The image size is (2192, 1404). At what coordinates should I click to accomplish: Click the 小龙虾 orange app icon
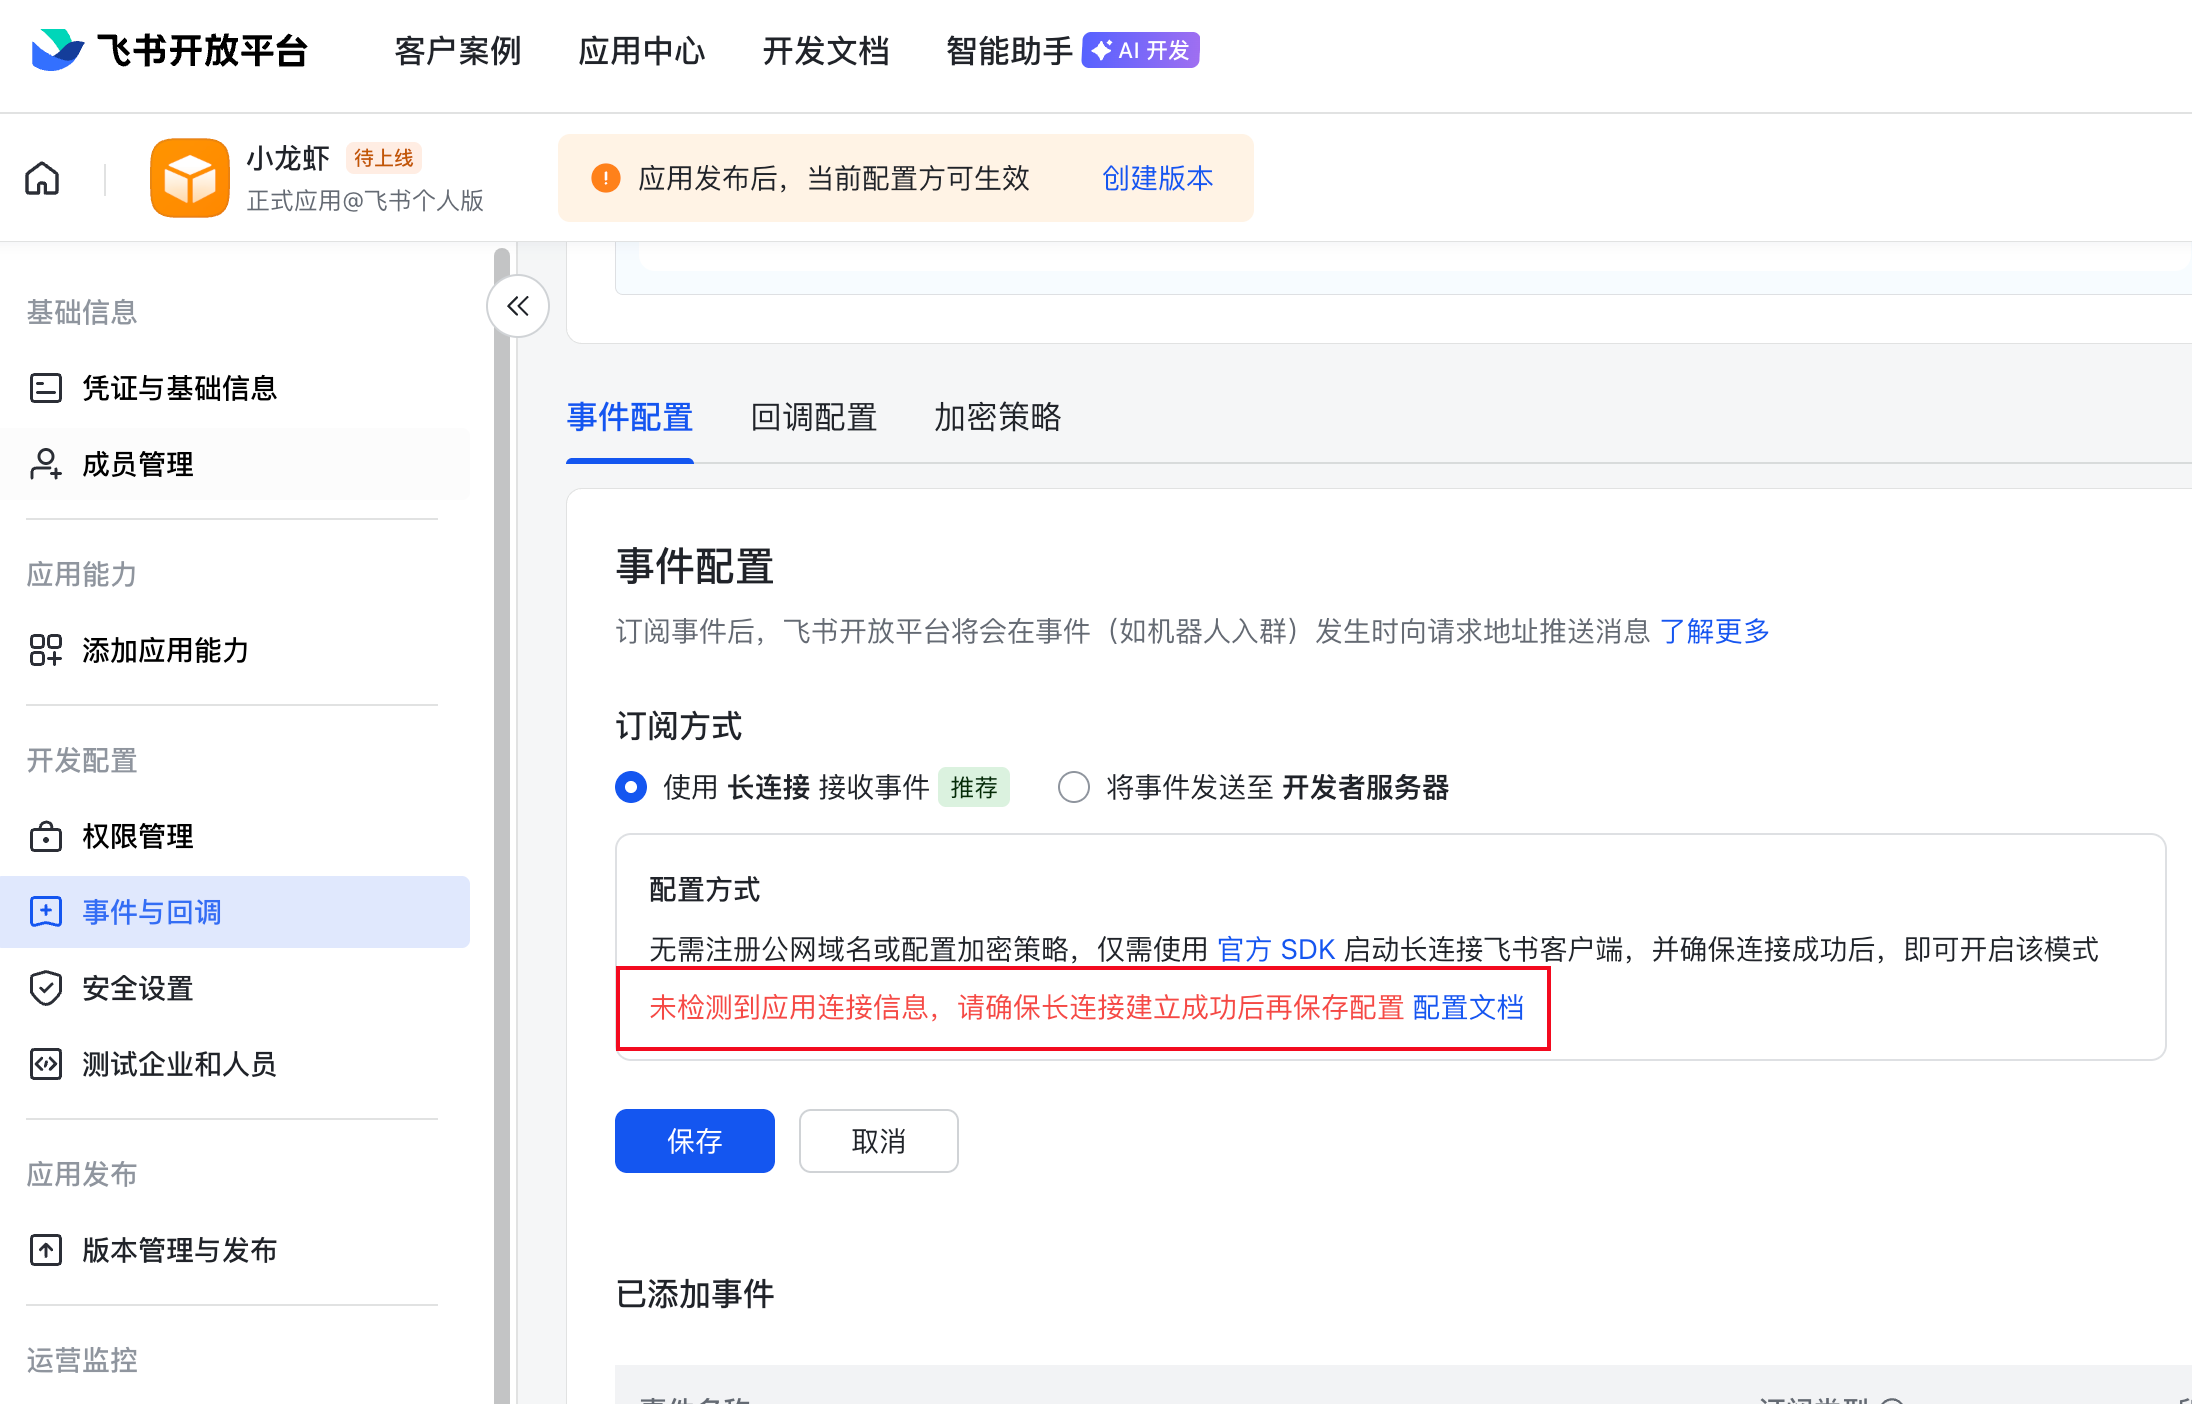click(x=189, y=178)
